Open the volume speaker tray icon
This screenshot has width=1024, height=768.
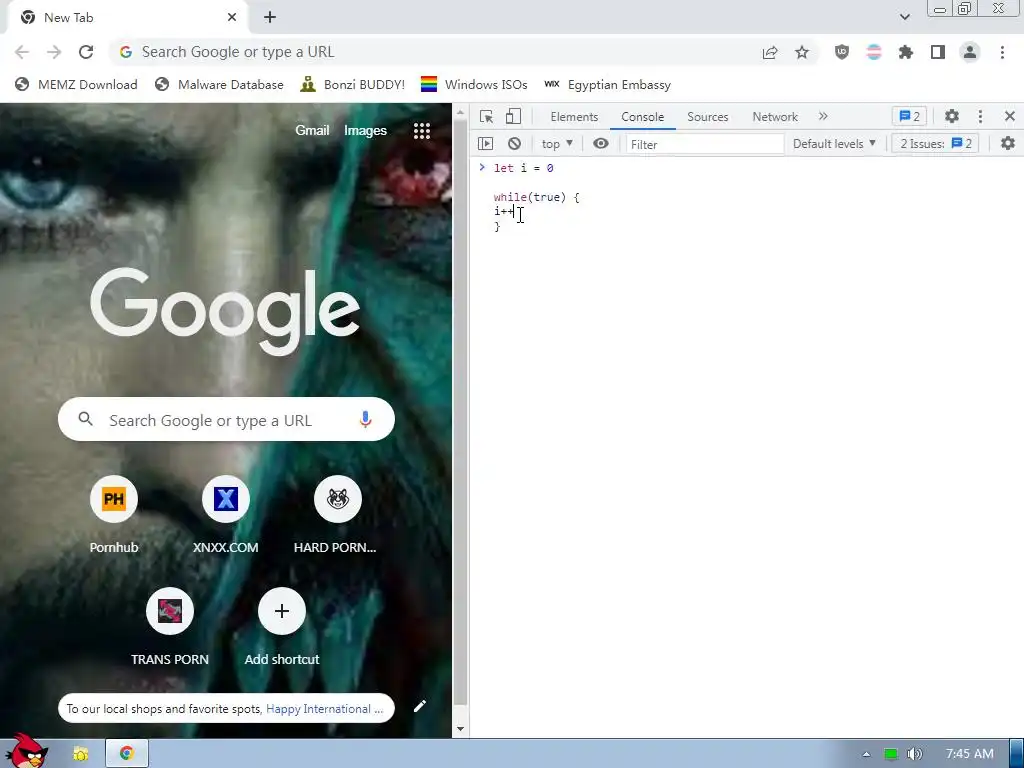coord(914,754)
